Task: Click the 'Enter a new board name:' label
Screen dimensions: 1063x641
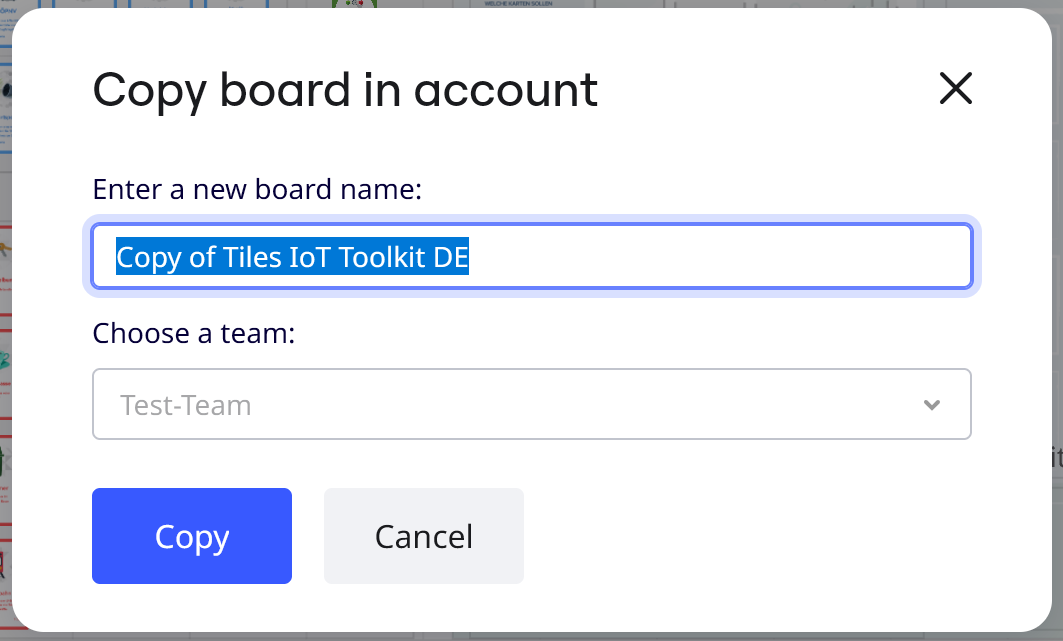Action: point(257,189)
